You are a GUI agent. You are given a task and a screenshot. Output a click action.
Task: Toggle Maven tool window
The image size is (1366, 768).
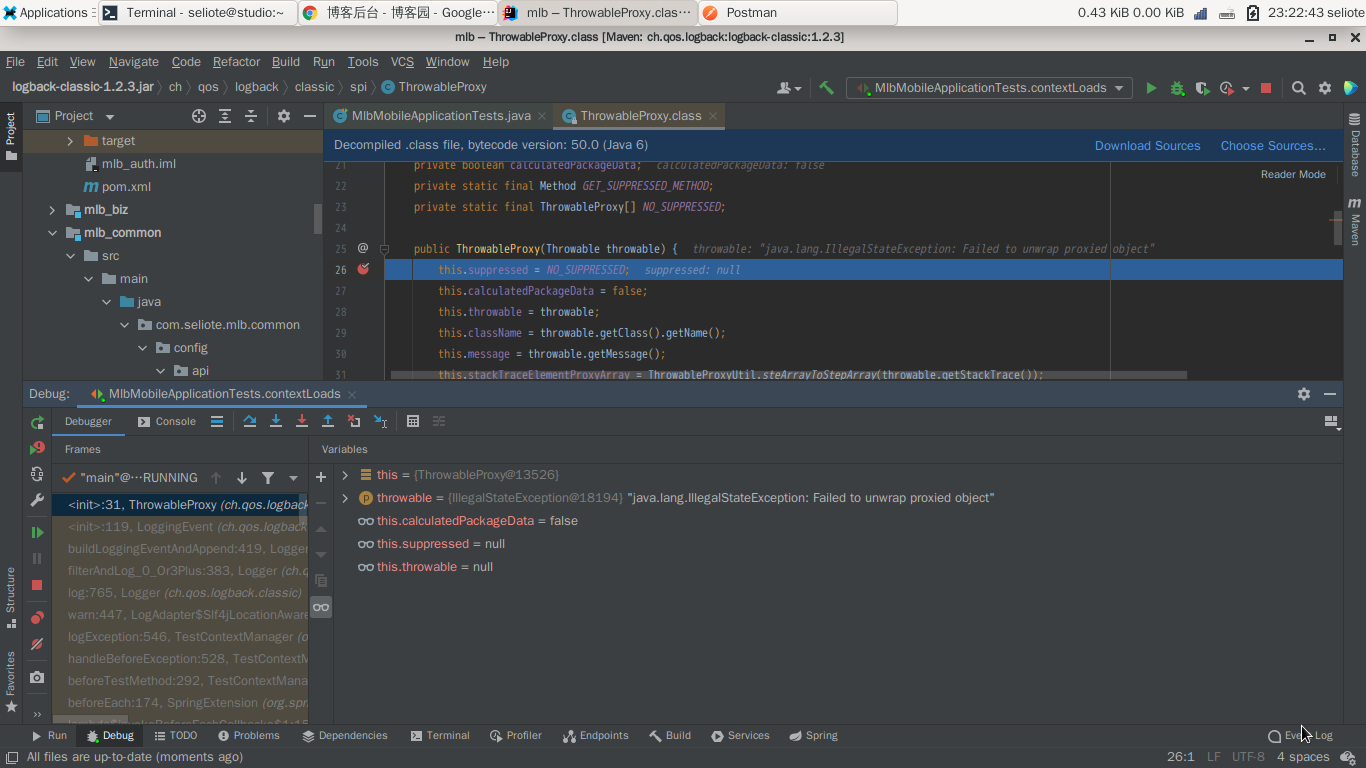coord(1355,221)
